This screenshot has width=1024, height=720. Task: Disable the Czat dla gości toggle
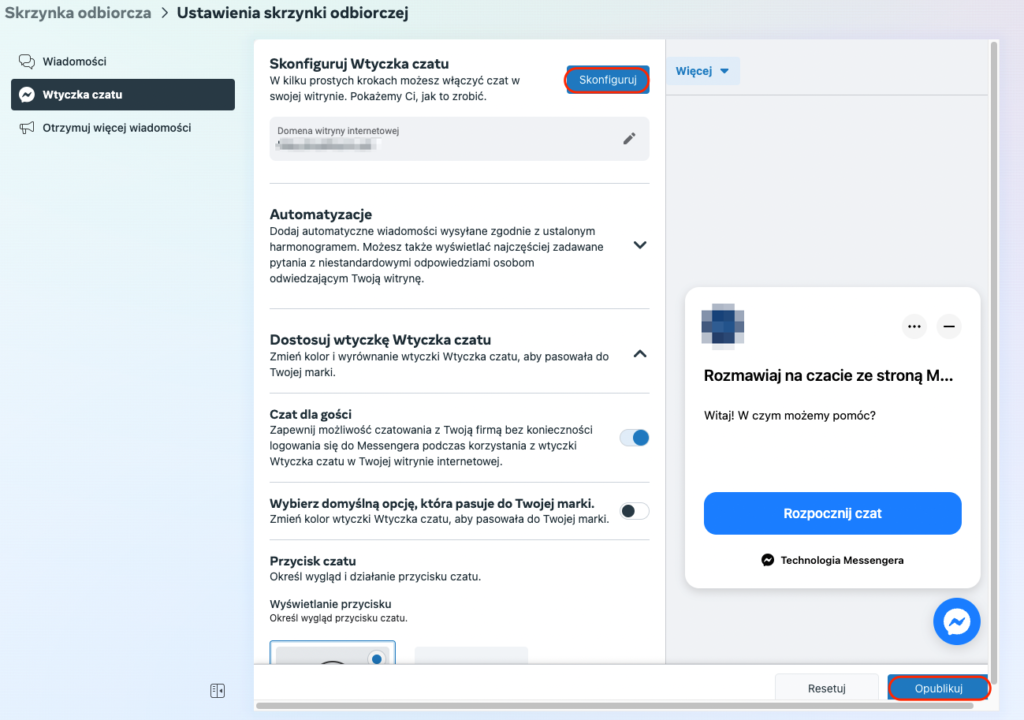tap(634, 437)
